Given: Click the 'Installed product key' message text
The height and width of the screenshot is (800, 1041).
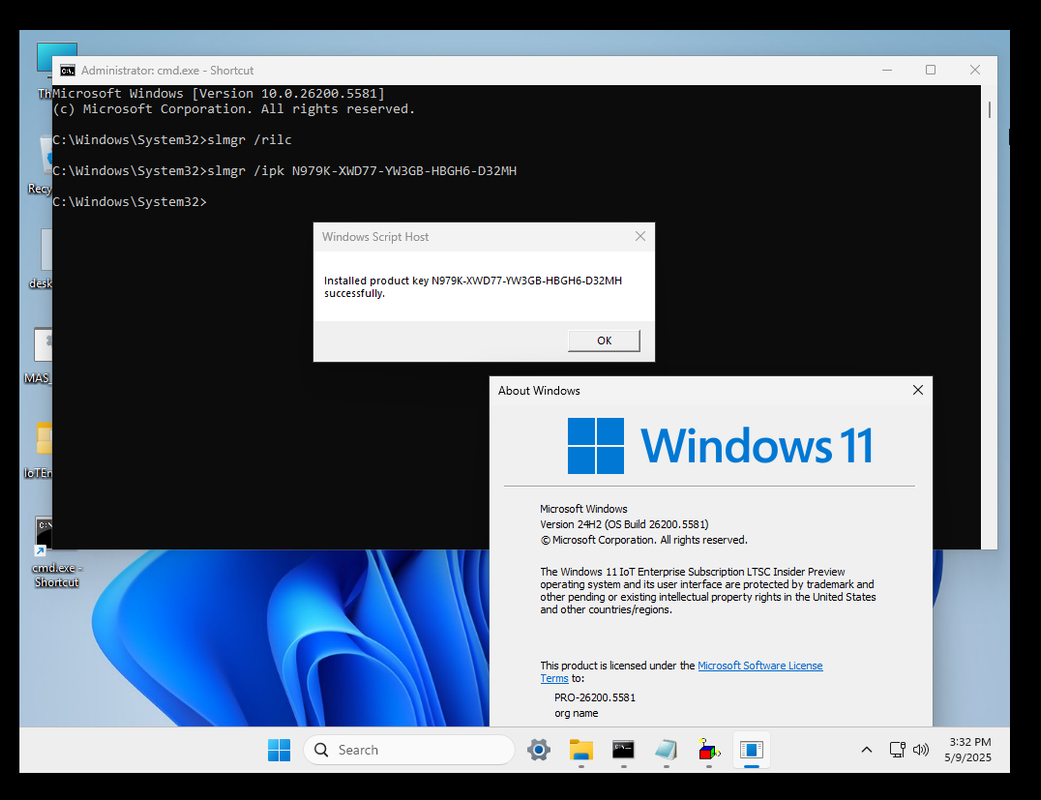Looking at the screenshot, I should pos(473,287).
